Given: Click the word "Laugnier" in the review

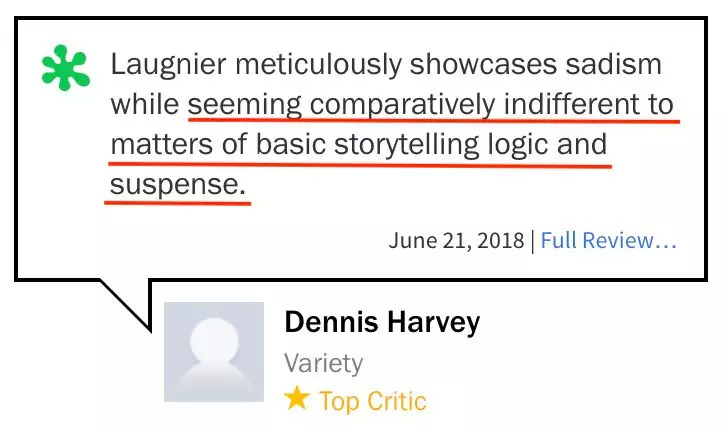Looking at the screenshot, I should [165, 66].
